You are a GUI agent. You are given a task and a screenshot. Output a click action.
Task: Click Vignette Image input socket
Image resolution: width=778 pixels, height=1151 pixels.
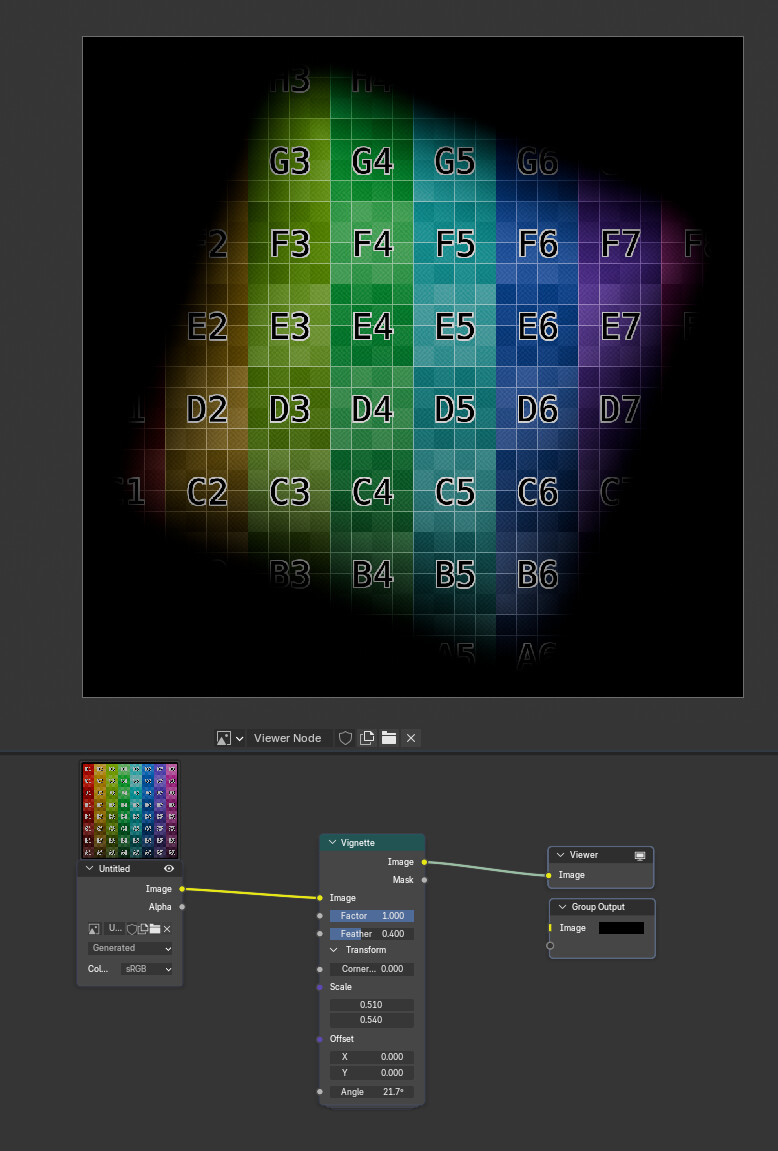(x=320, y=898)
